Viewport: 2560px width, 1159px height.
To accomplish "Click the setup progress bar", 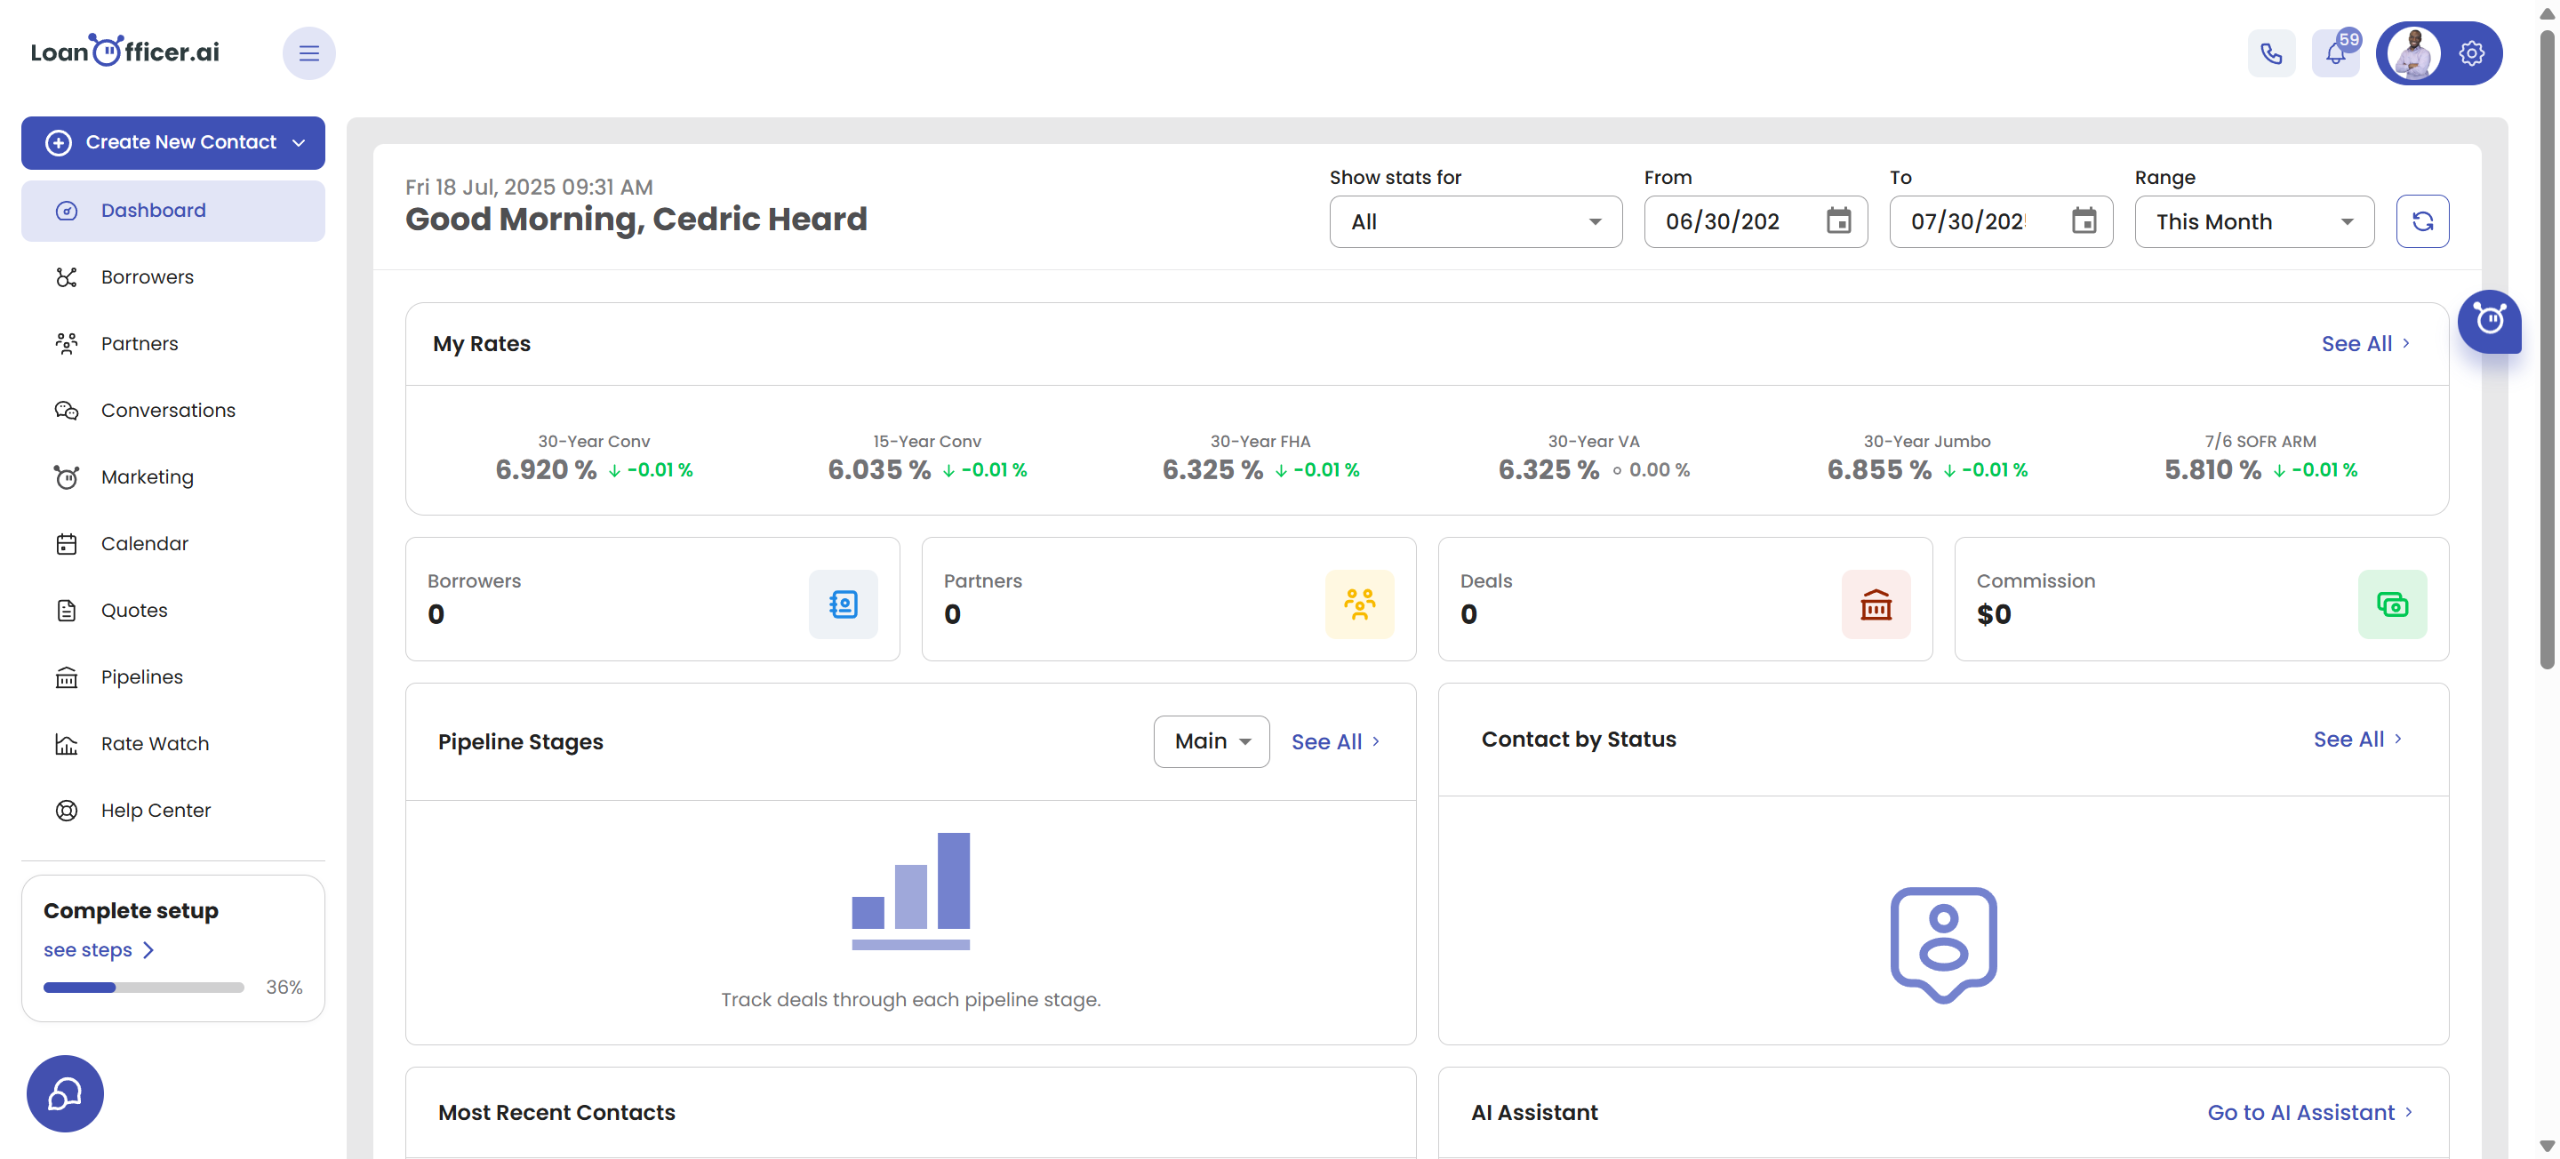I will [143, 987].
